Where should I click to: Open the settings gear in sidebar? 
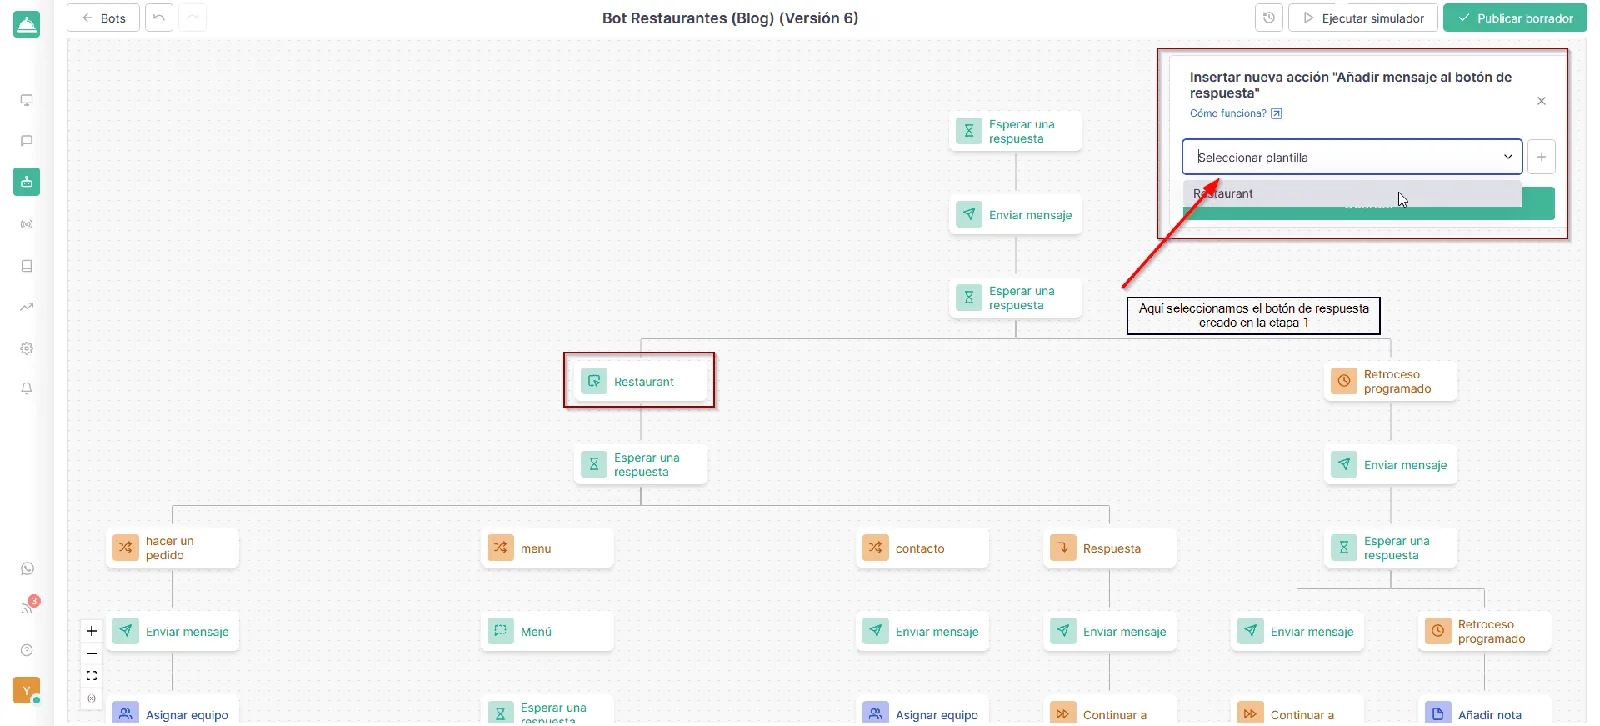click(27, 348)
